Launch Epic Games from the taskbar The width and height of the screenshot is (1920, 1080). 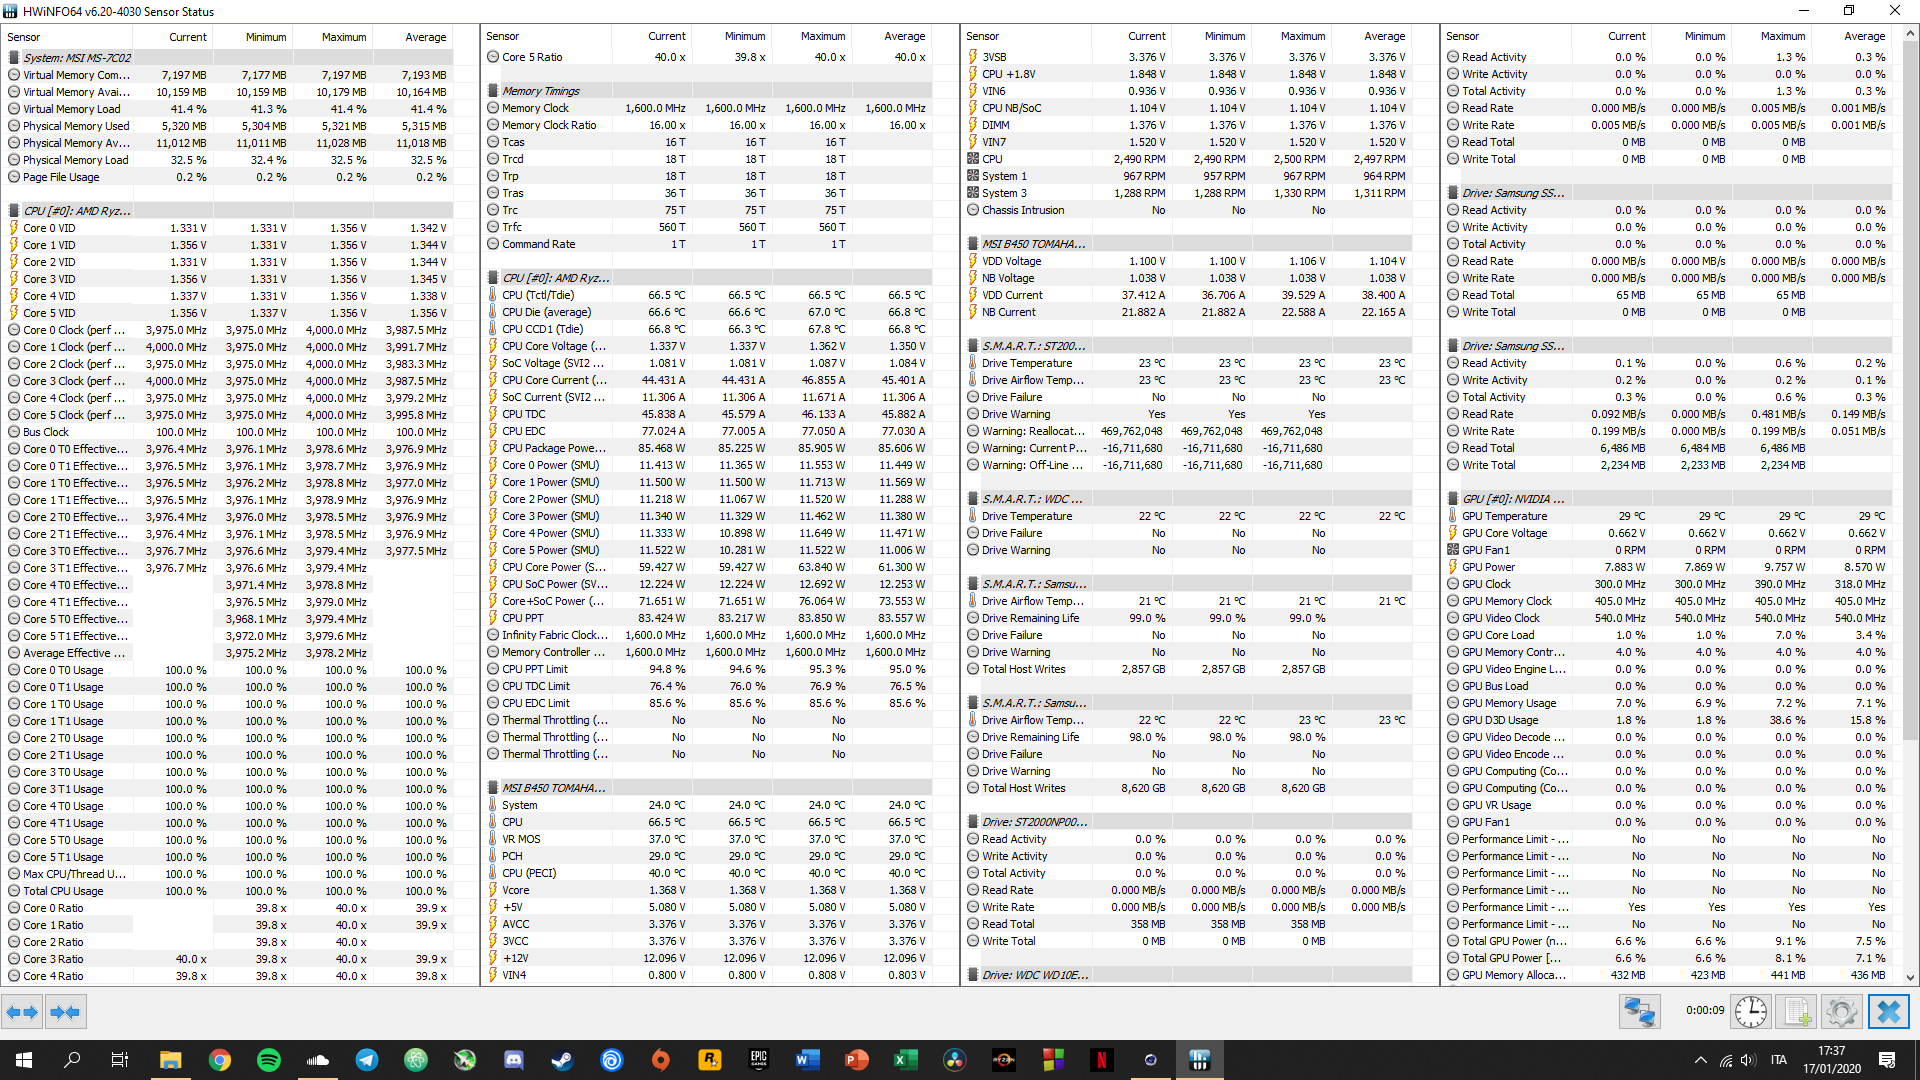(758, 1060)
